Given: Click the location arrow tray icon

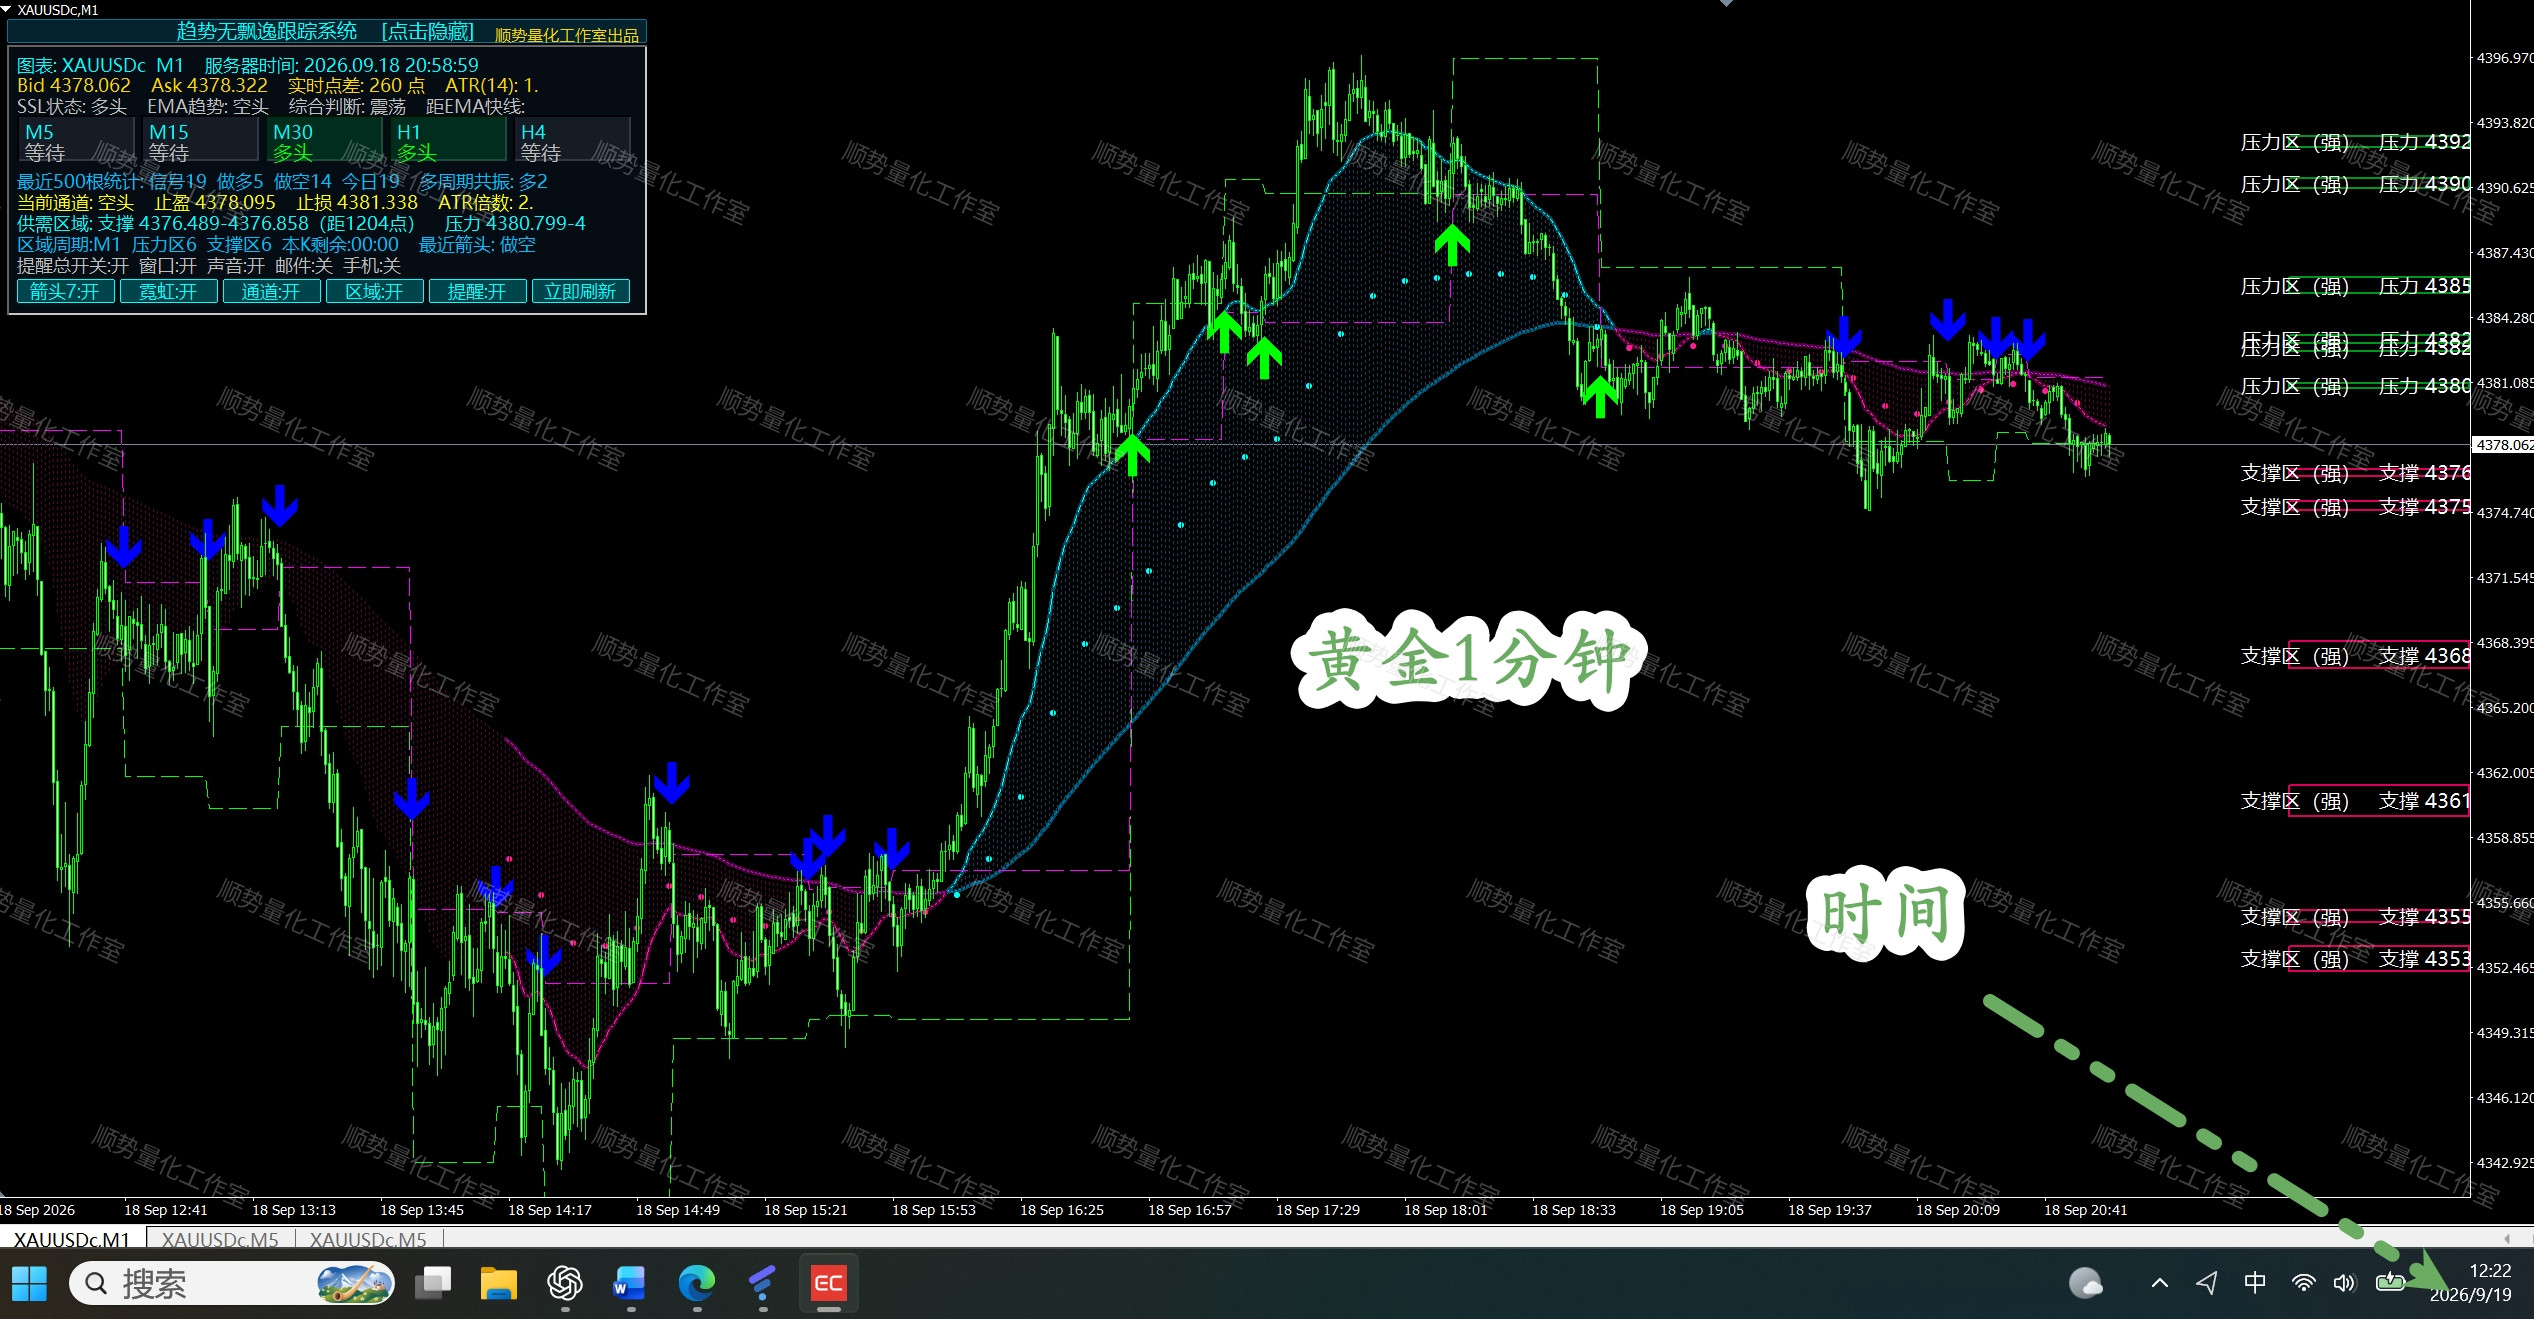Looking at the screenshot, I should tap(2207, 1283).
